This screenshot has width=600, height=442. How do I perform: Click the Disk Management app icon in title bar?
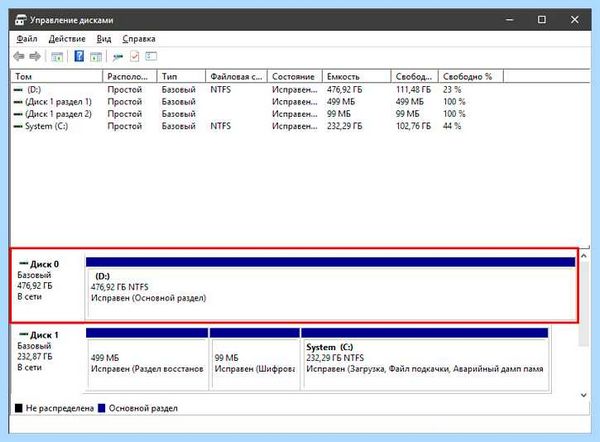21,20
